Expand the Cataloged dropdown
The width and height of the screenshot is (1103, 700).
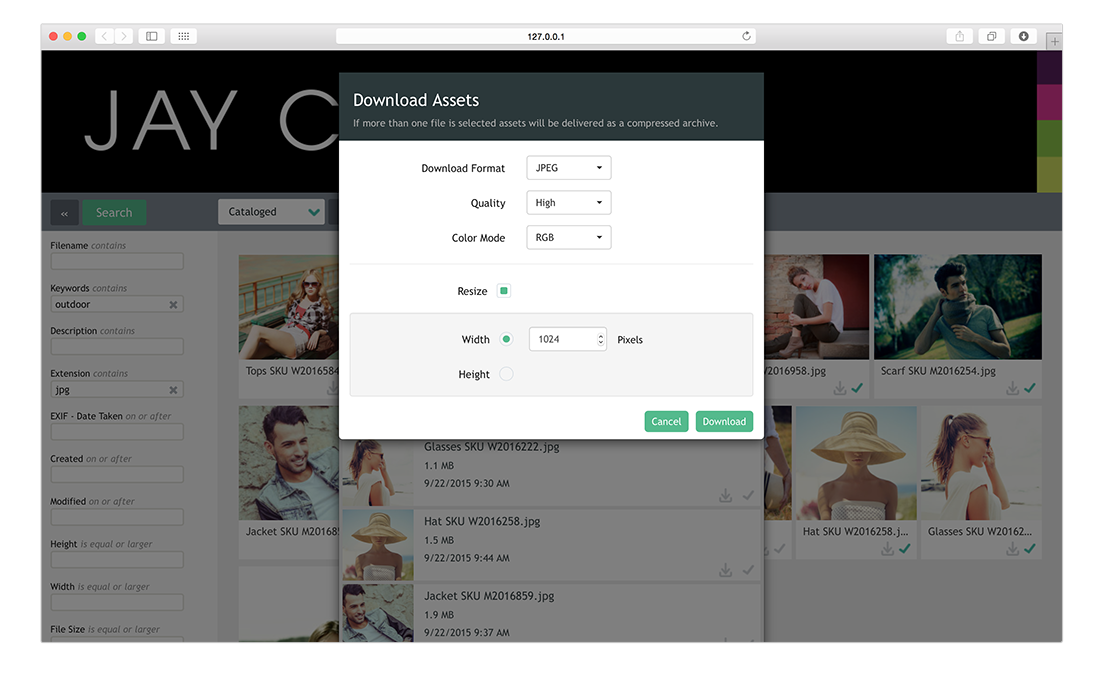coord(272,212)
